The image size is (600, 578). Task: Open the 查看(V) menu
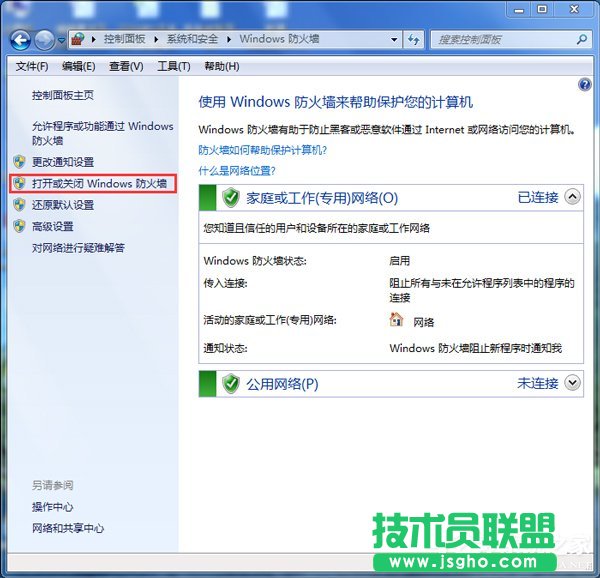pos(126,67)
